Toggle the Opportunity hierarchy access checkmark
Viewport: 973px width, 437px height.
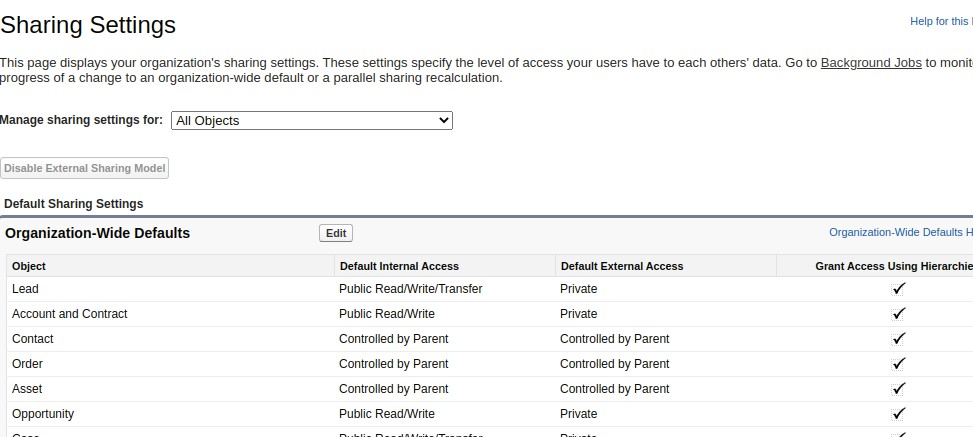pos(899,414)
